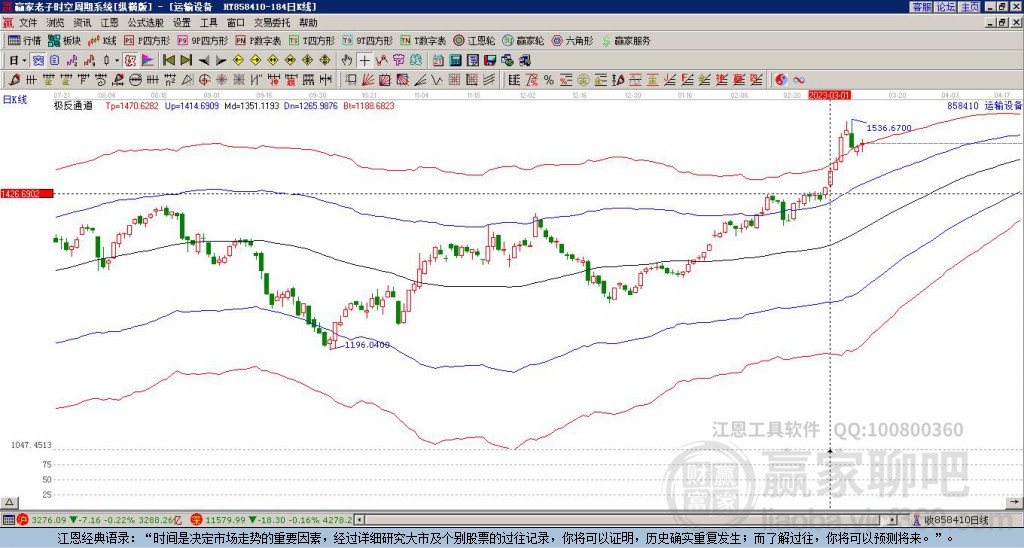This screenshot has height=548, width=1024.
Task: Open 赢家轮 wheel tool
Action: tap(523, 40)
